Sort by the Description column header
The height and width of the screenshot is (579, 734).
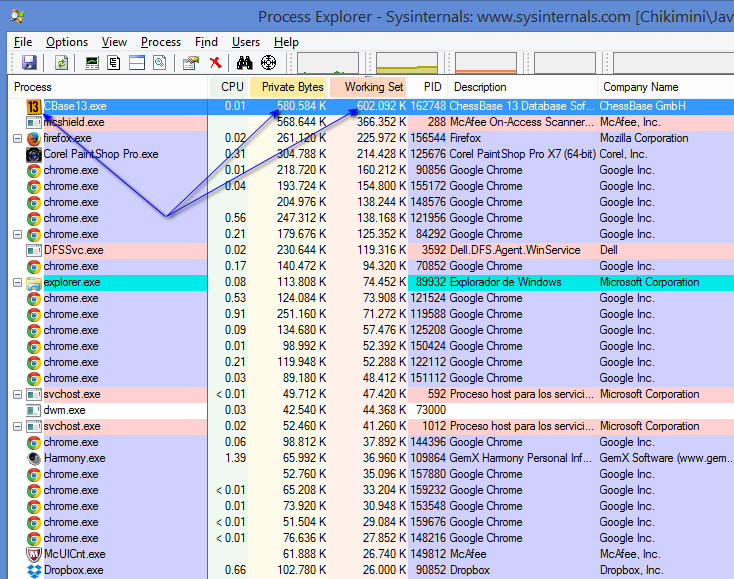pos(522,87)
